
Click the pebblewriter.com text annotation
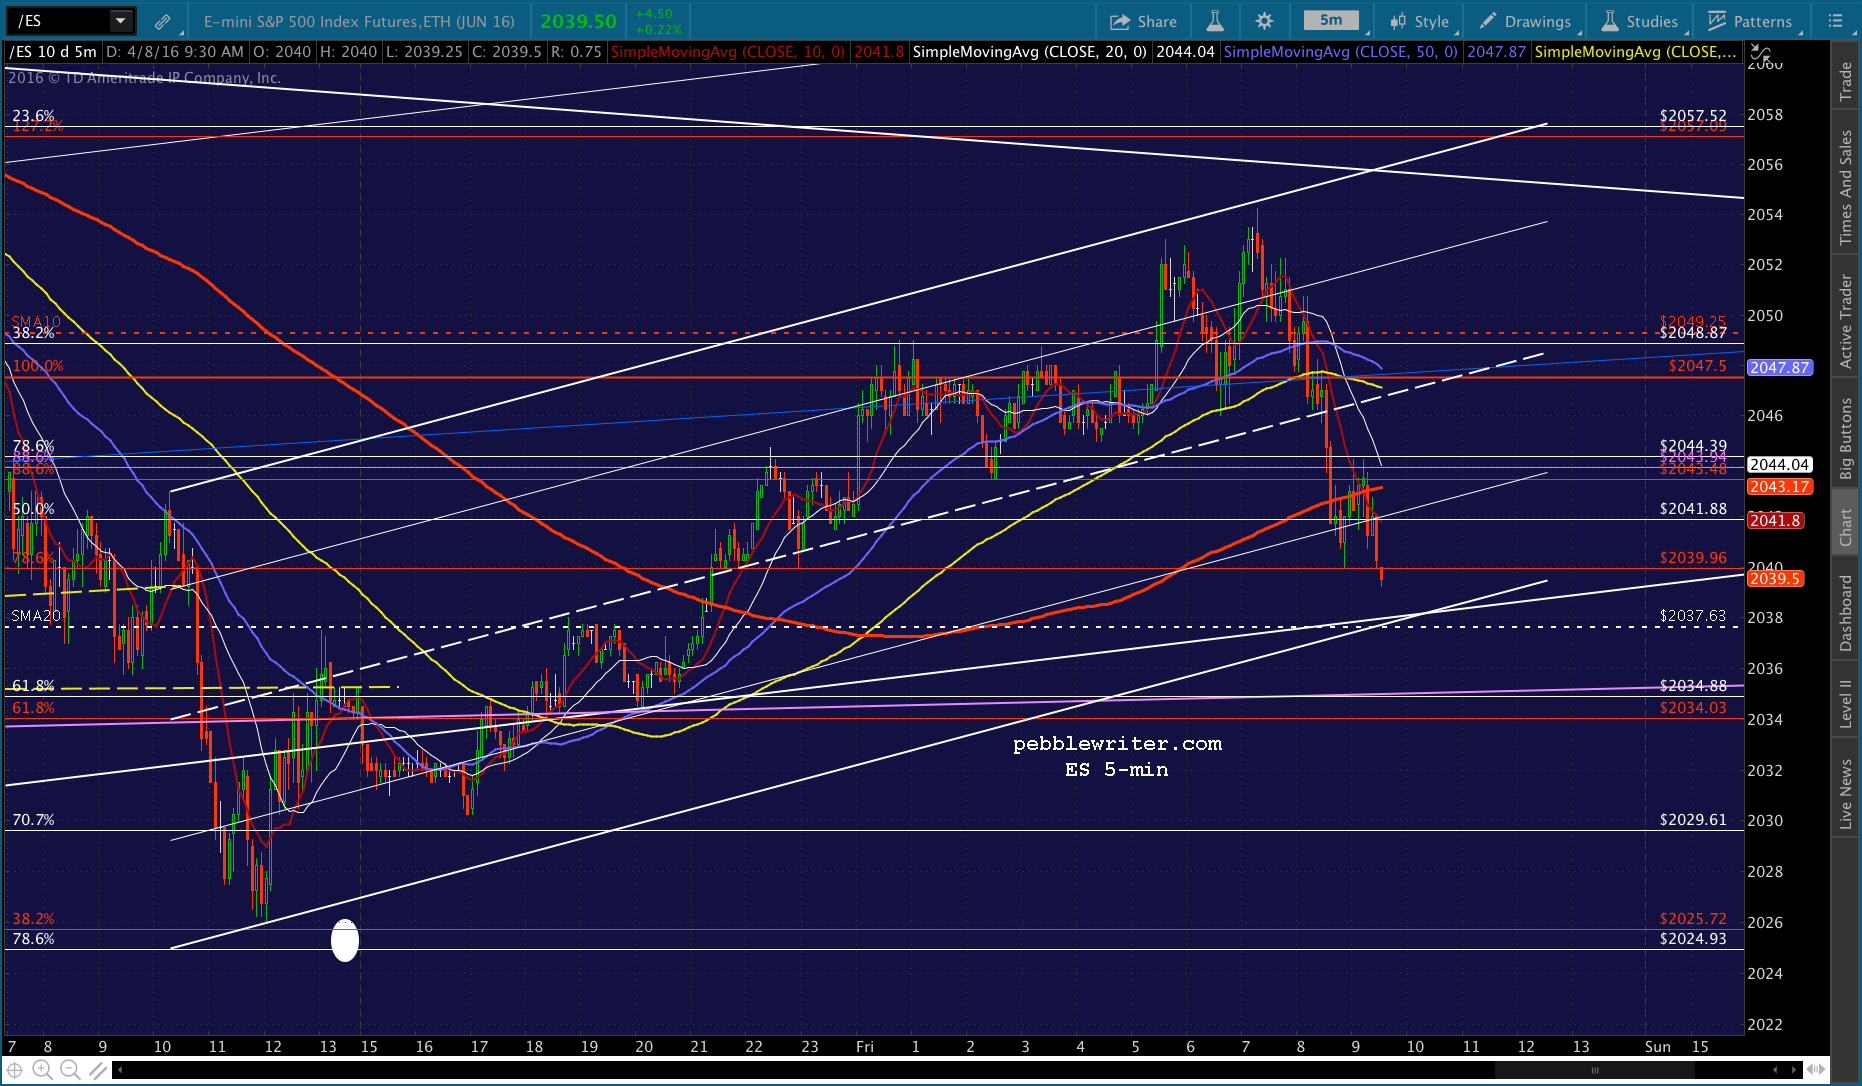pyautogui.click(x=1117, y=744)
